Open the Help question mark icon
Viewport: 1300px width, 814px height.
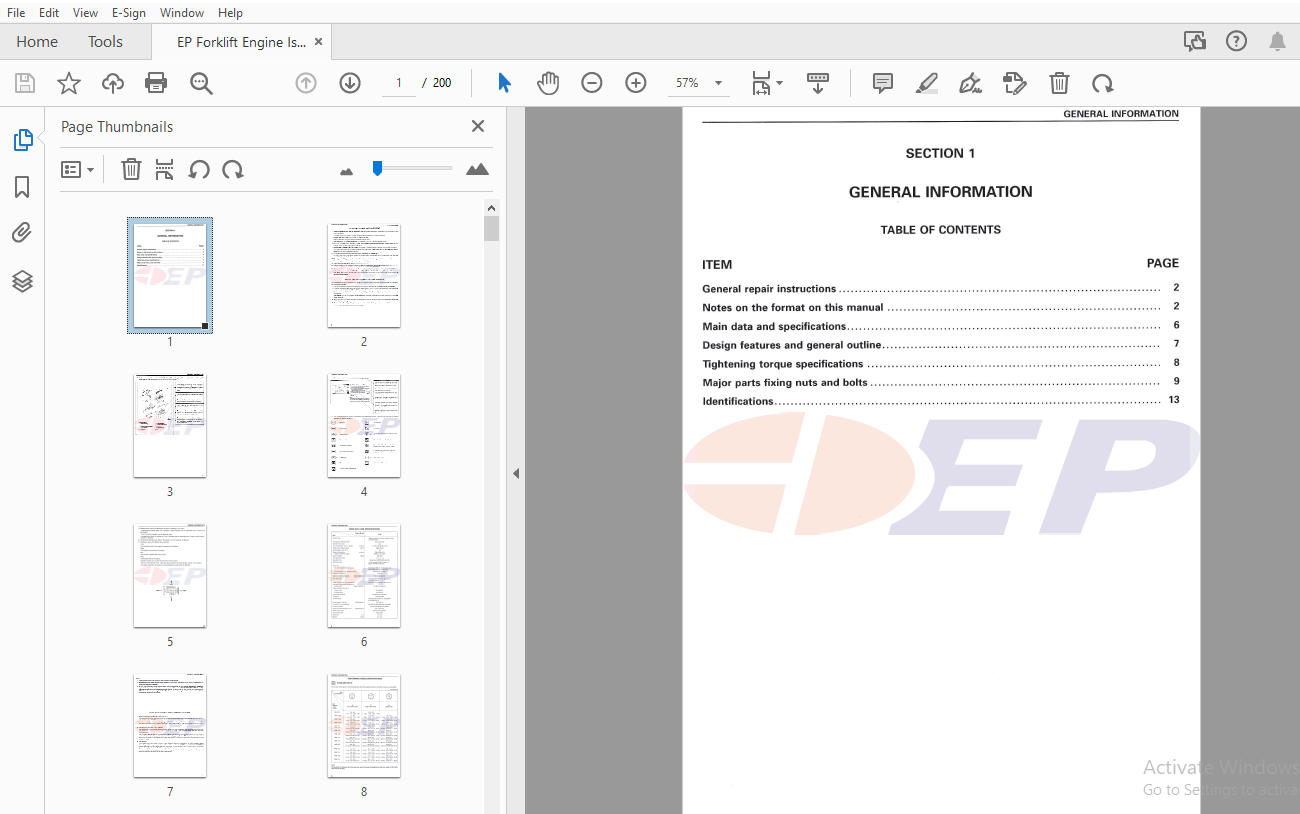pyautogui.click(x=1236, y=41)
